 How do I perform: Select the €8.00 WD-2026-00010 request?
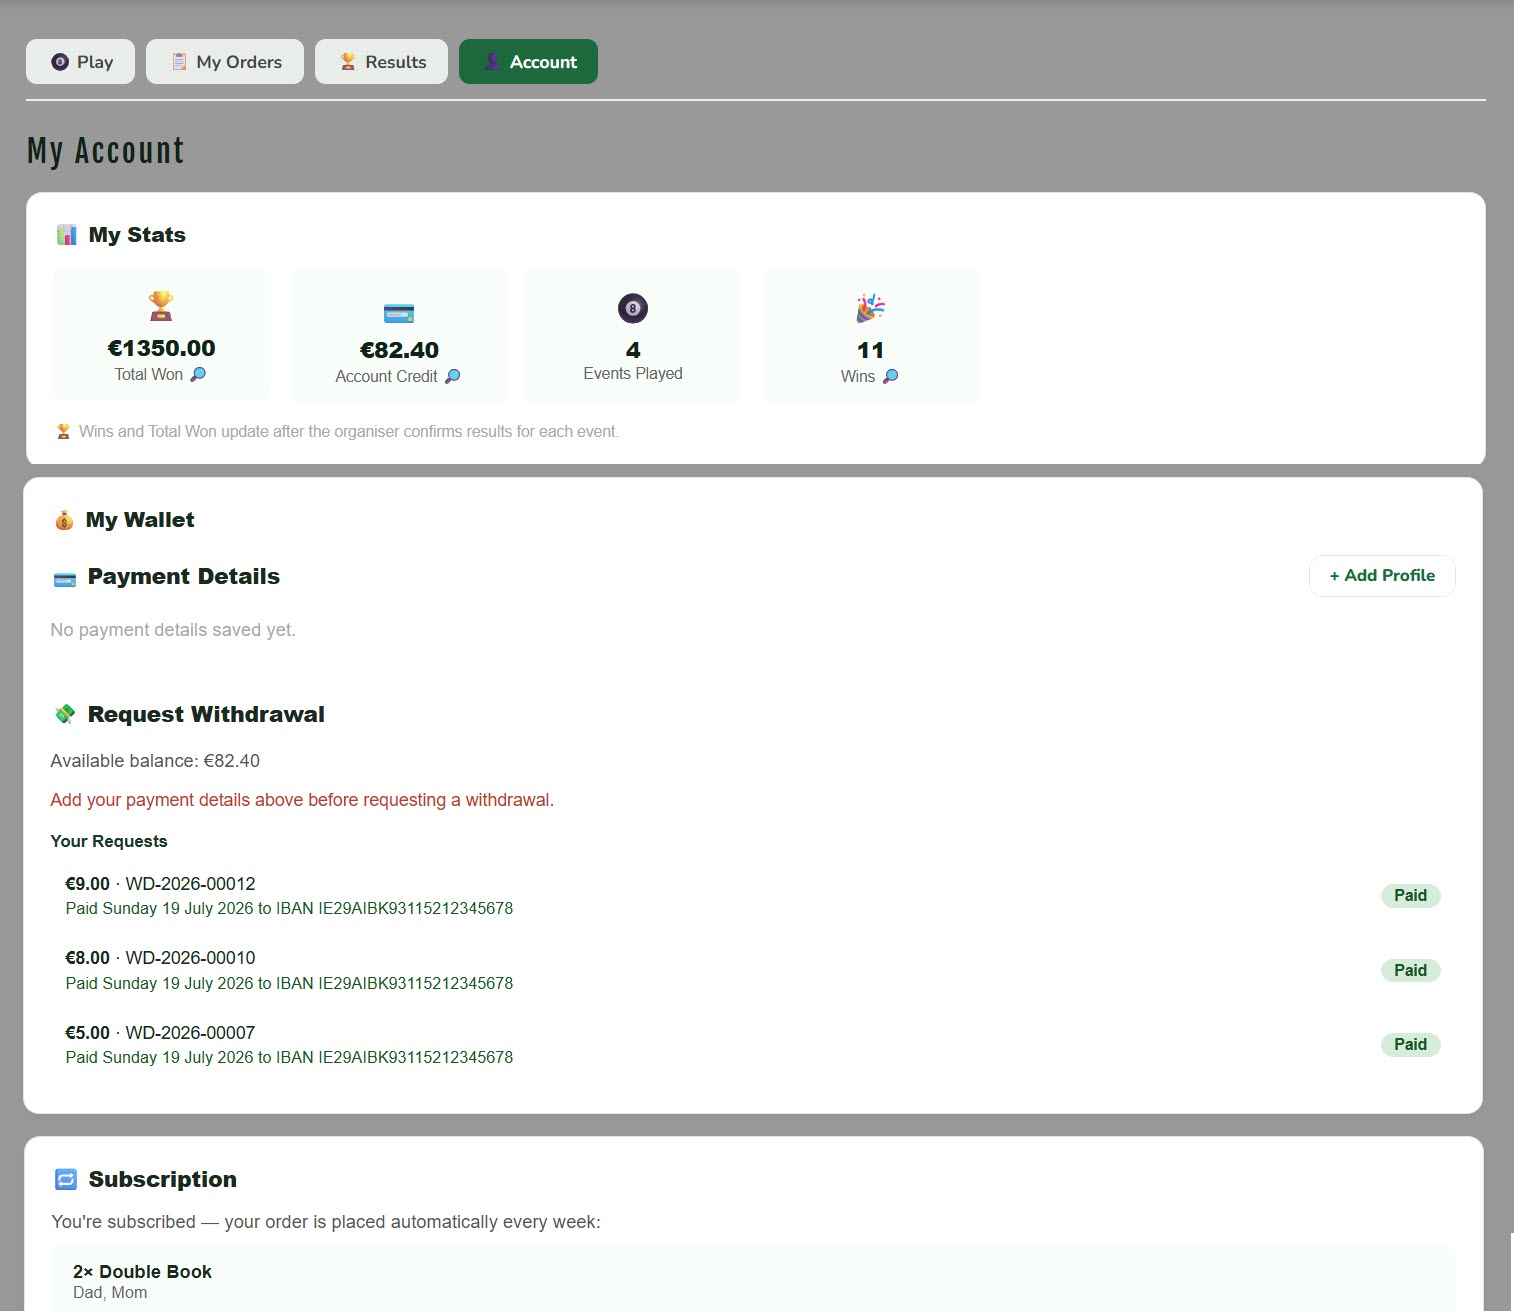tap(753, 970)
